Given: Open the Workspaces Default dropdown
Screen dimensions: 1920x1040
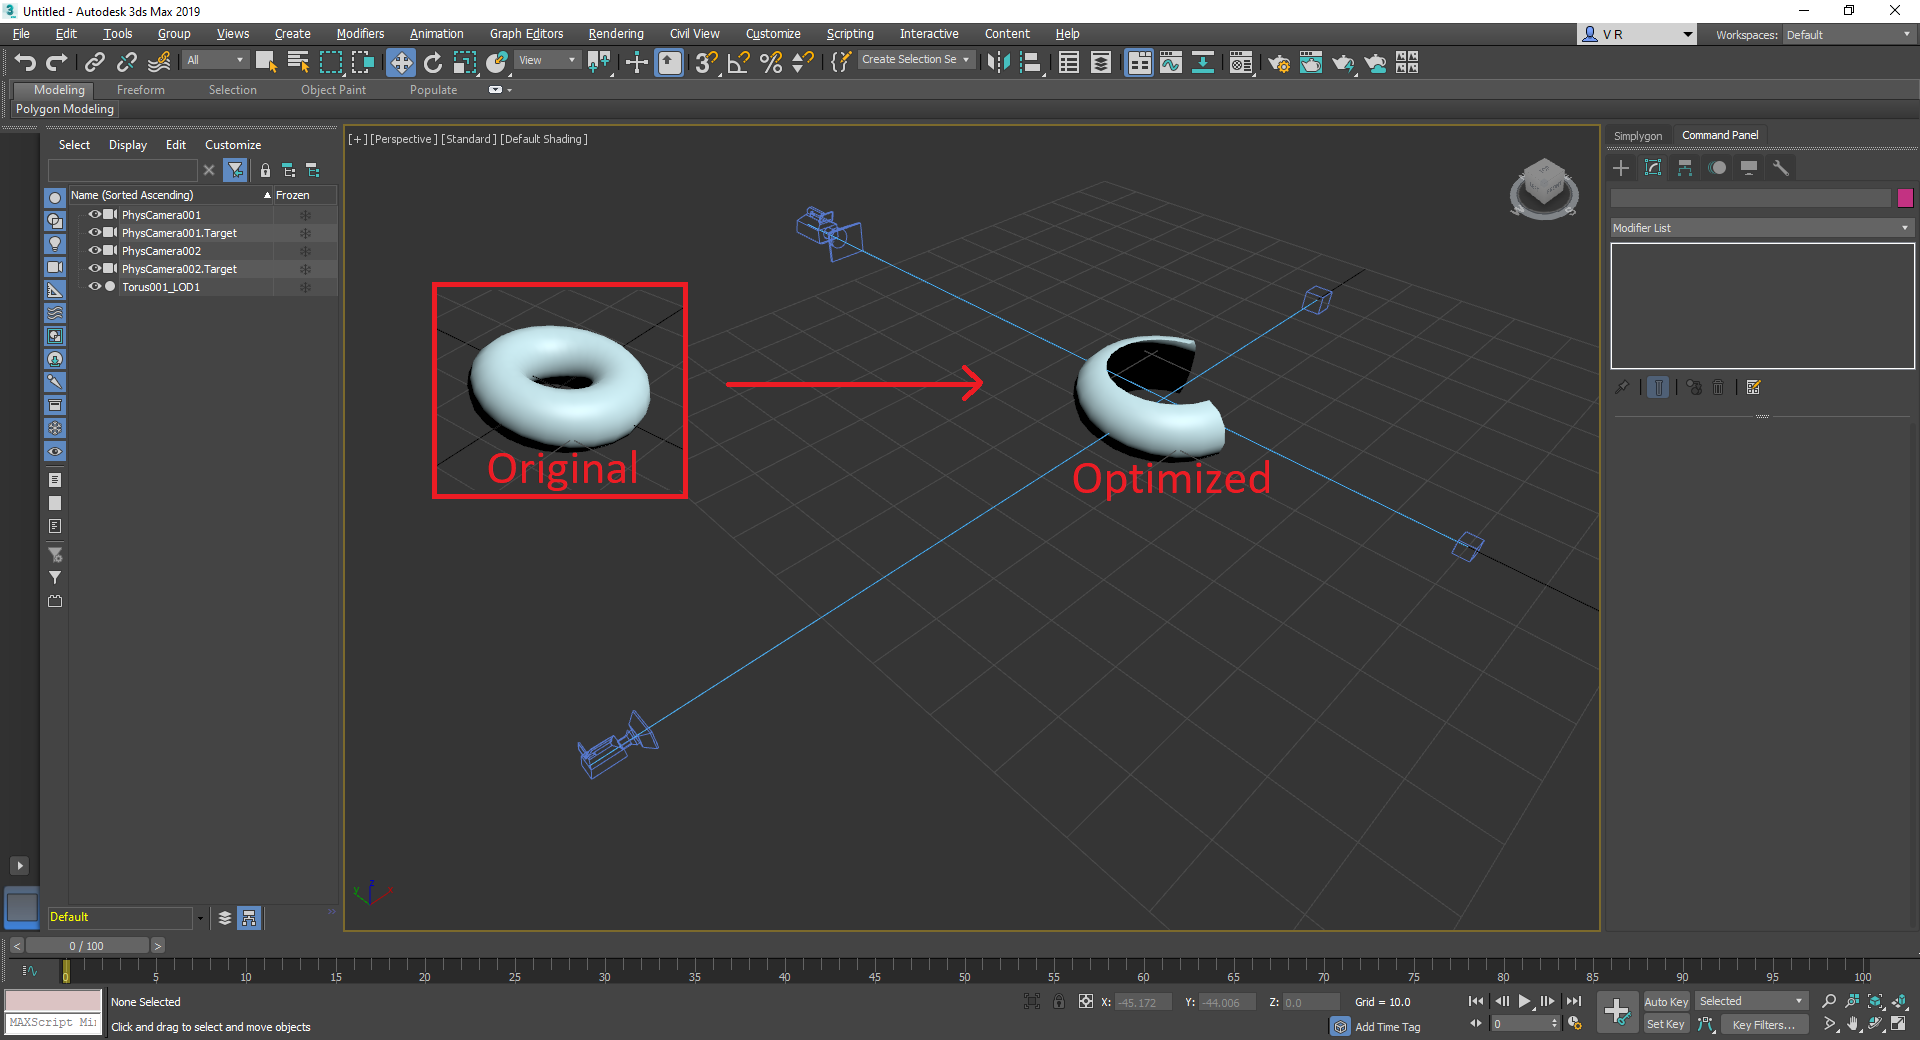Looking at the screenshot, I should pos(1847,35).
